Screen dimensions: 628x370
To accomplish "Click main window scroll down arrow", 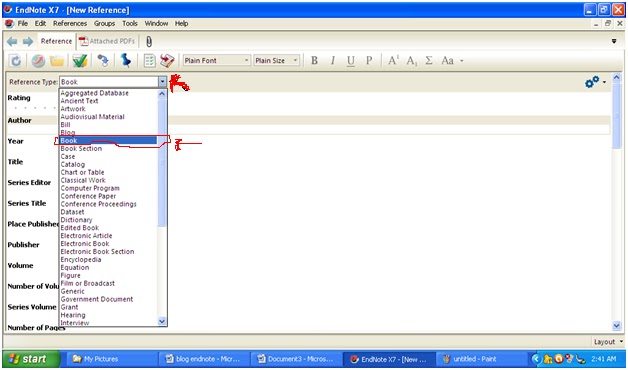I will [x=616, y=326].
